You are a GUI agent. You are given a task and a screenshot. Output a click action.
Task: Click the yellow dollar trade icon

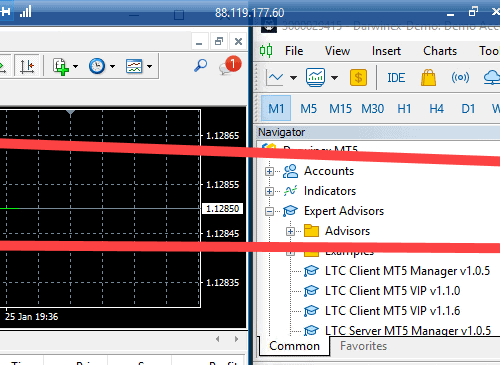(x=358, y=78)
